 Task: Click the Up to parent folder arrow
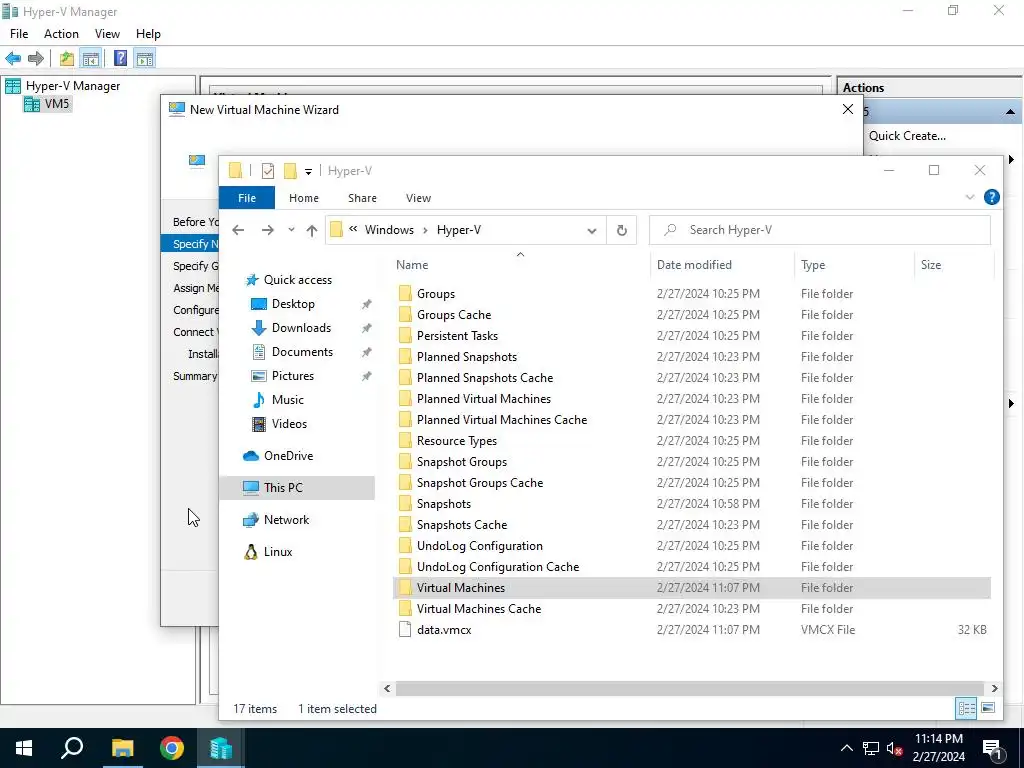point(312,231)
